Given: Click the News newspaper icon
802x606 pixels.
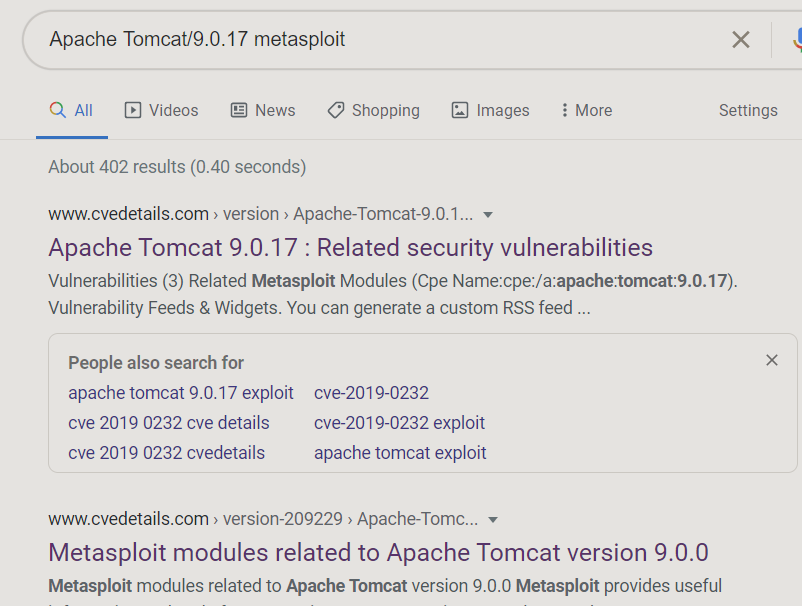Looking at the screenshot, I should (x=239, y=111).
